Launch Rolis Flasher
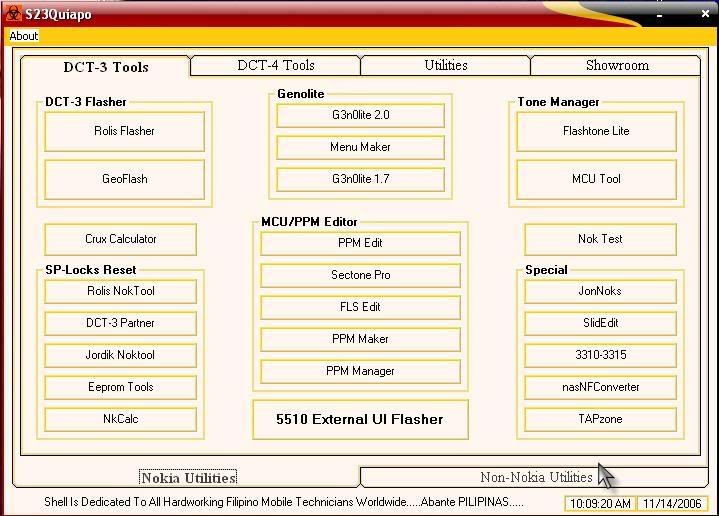719x516 pixels. pyautogui.click(x=124, y=131)
